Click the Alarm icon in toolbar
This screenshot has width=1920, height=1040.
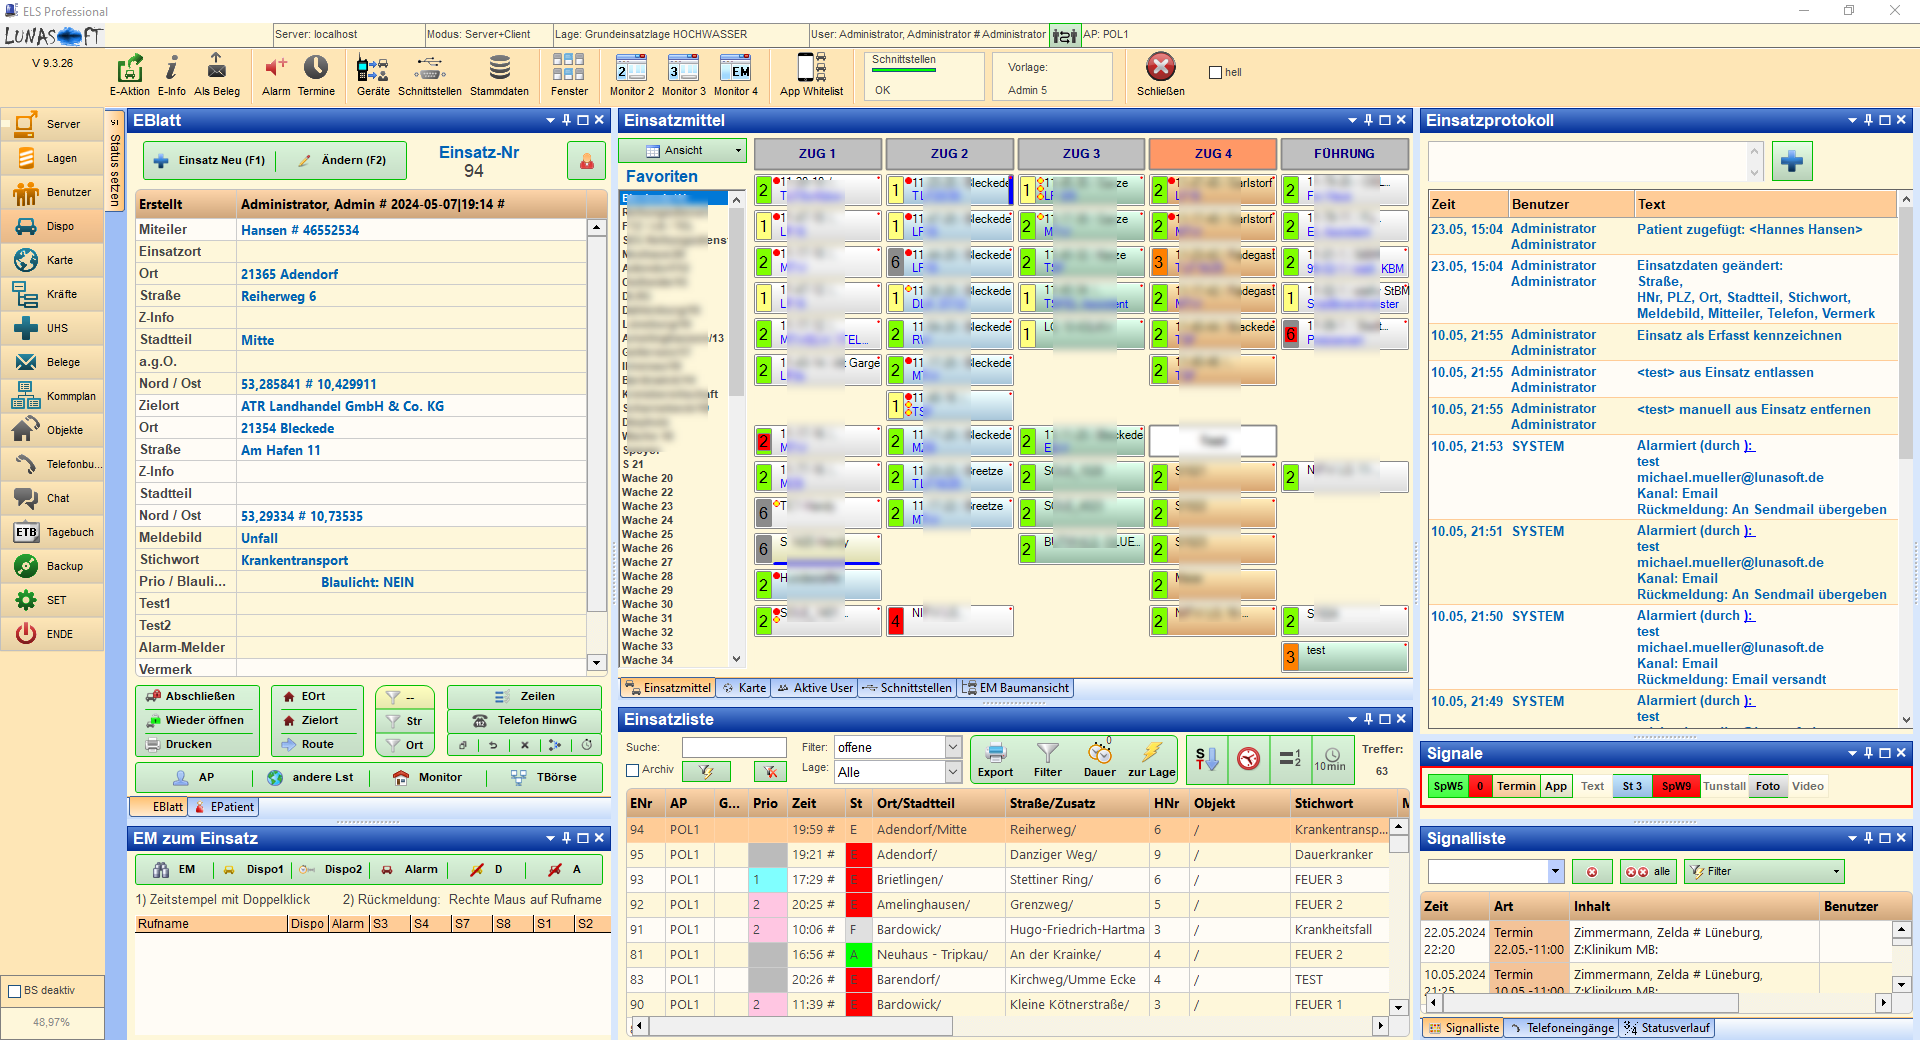276,68
